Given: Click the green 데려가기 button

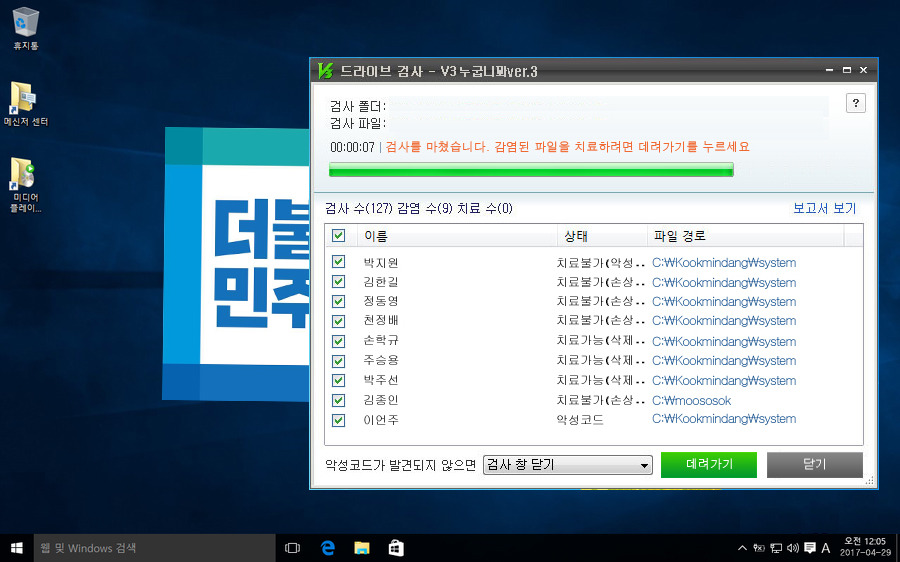Looking at the screenshot, I should [x=709, y=464].
